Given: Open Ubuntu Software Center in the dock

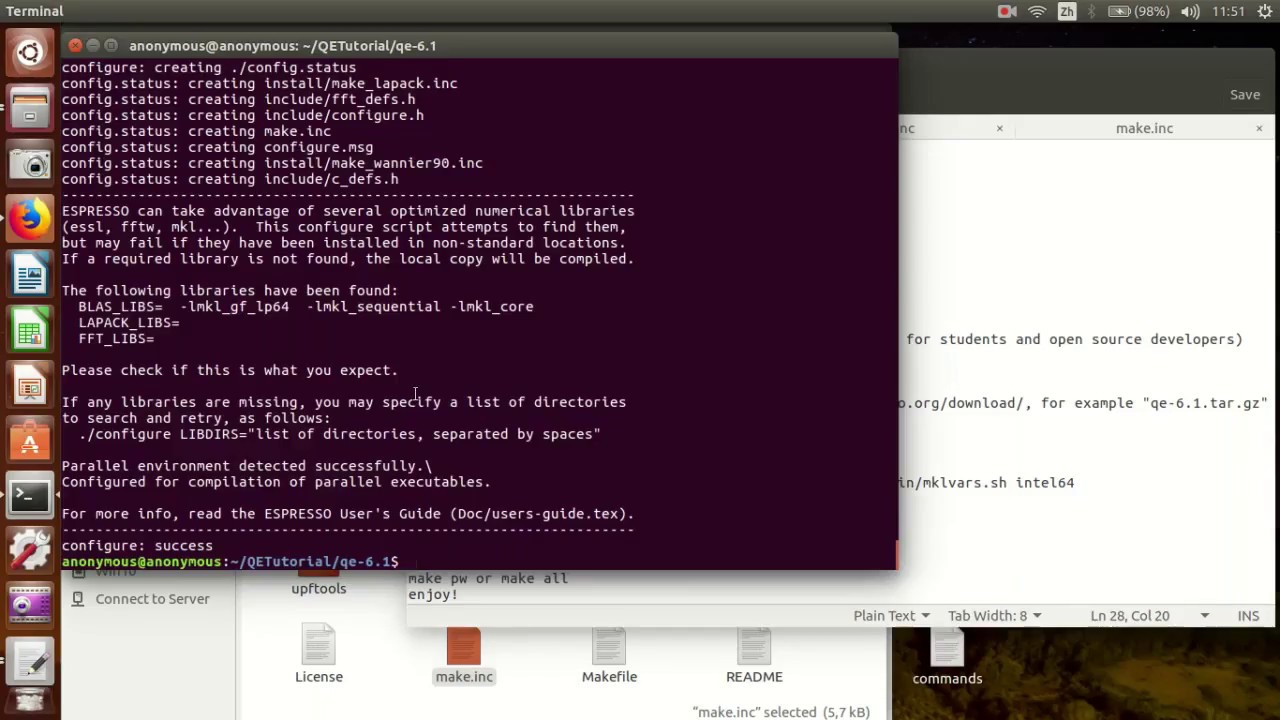Looking at the screenshot, I should [x=30, y=441].
